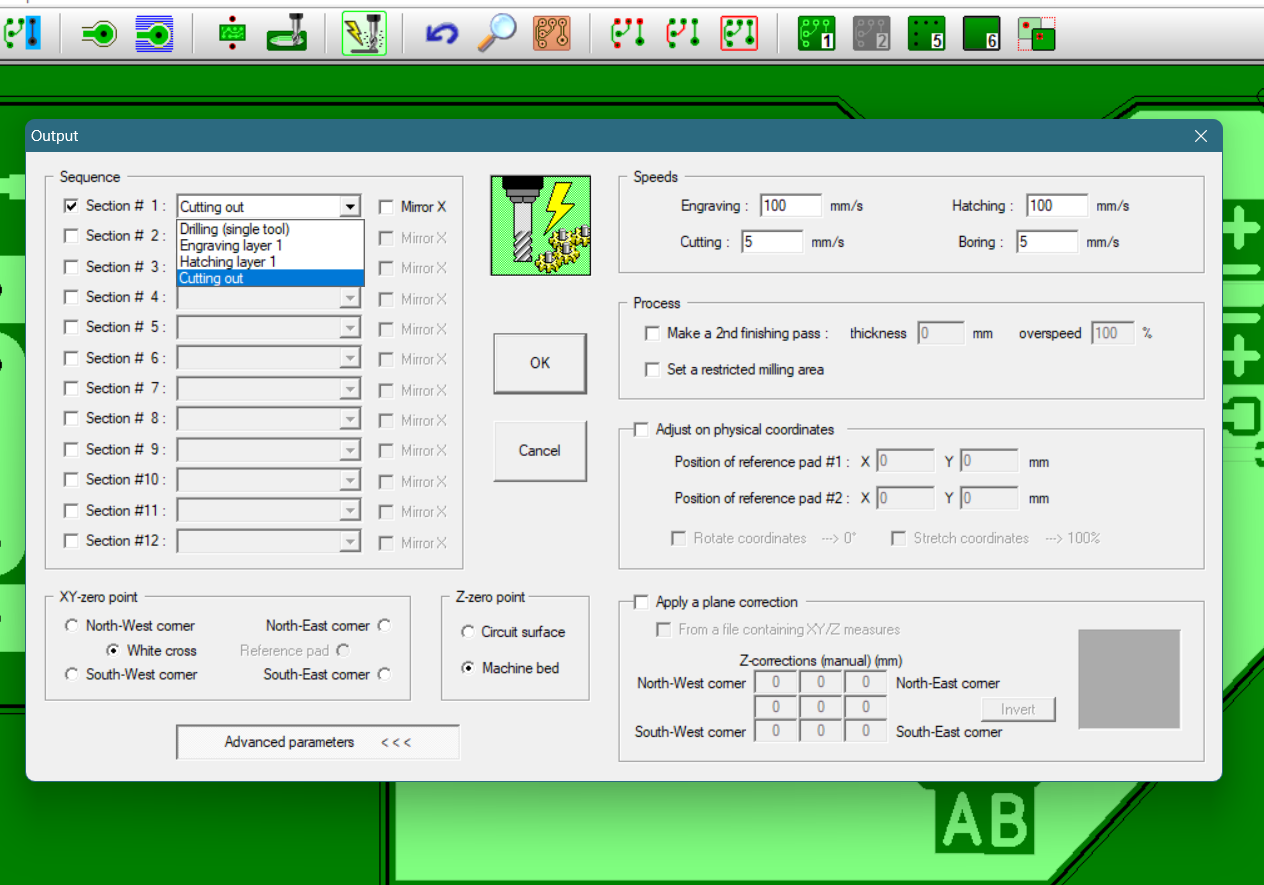The image size is (1264, 885).
Task: Click the milling machine picture in Output dialog
Action: [x=540, y=225]
